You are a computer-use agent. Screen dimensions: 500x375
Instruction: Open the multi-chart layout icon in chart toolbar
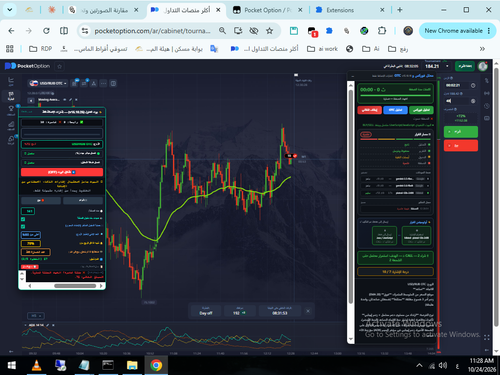click(113, 83)
